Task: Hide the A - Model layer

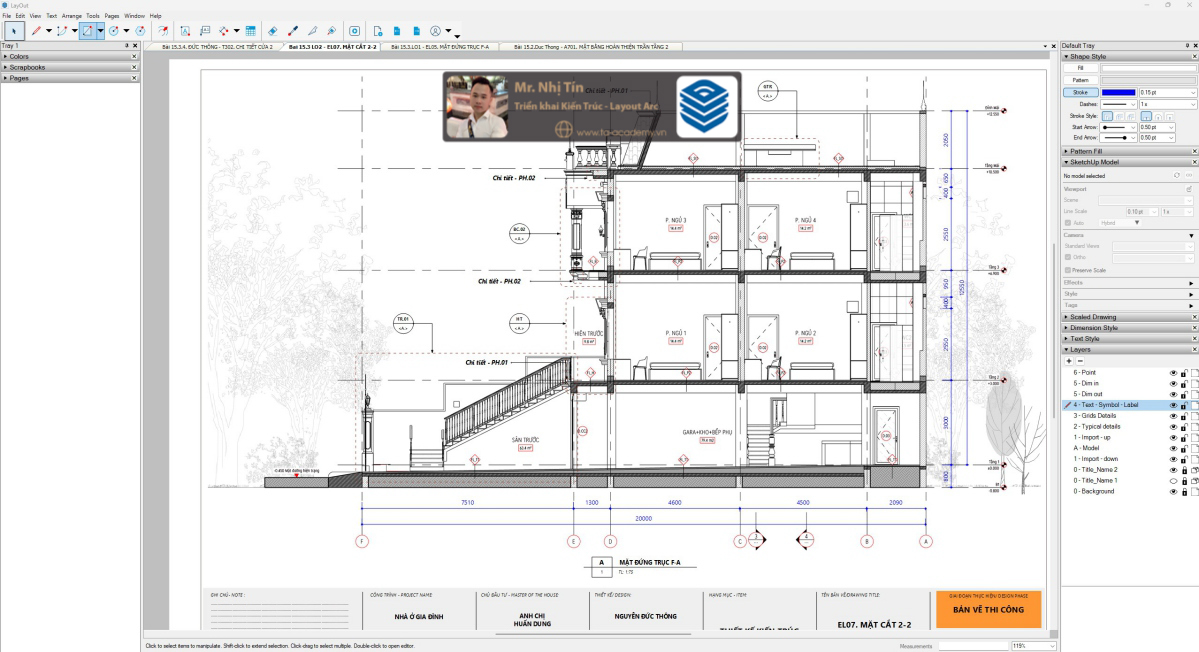Action: click(x=1173, y=448)
